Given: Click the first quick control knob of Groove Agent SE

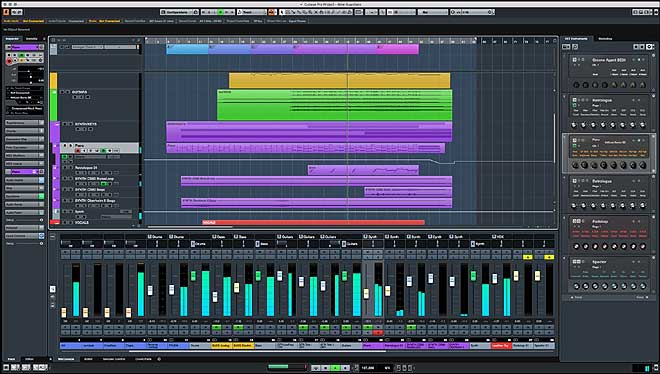Looking at the screenshot, I should pos(576,85).
